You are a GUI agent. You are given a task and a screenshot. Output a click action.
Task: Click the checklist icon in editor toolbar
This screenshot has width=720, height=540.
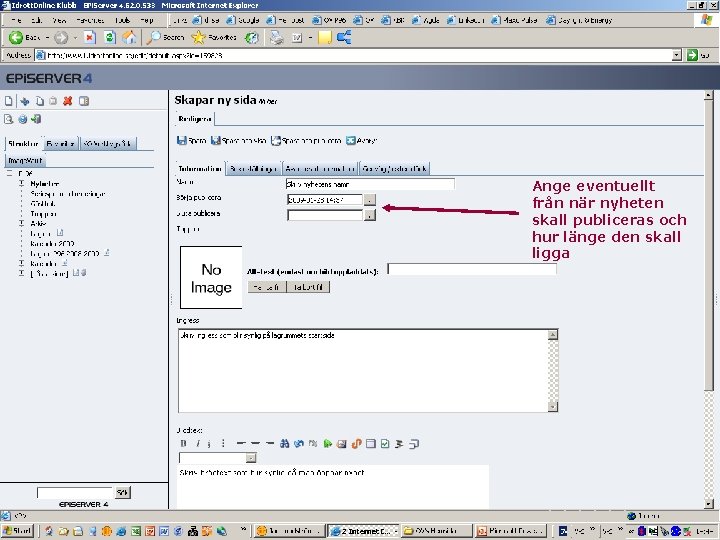[385, 444]
